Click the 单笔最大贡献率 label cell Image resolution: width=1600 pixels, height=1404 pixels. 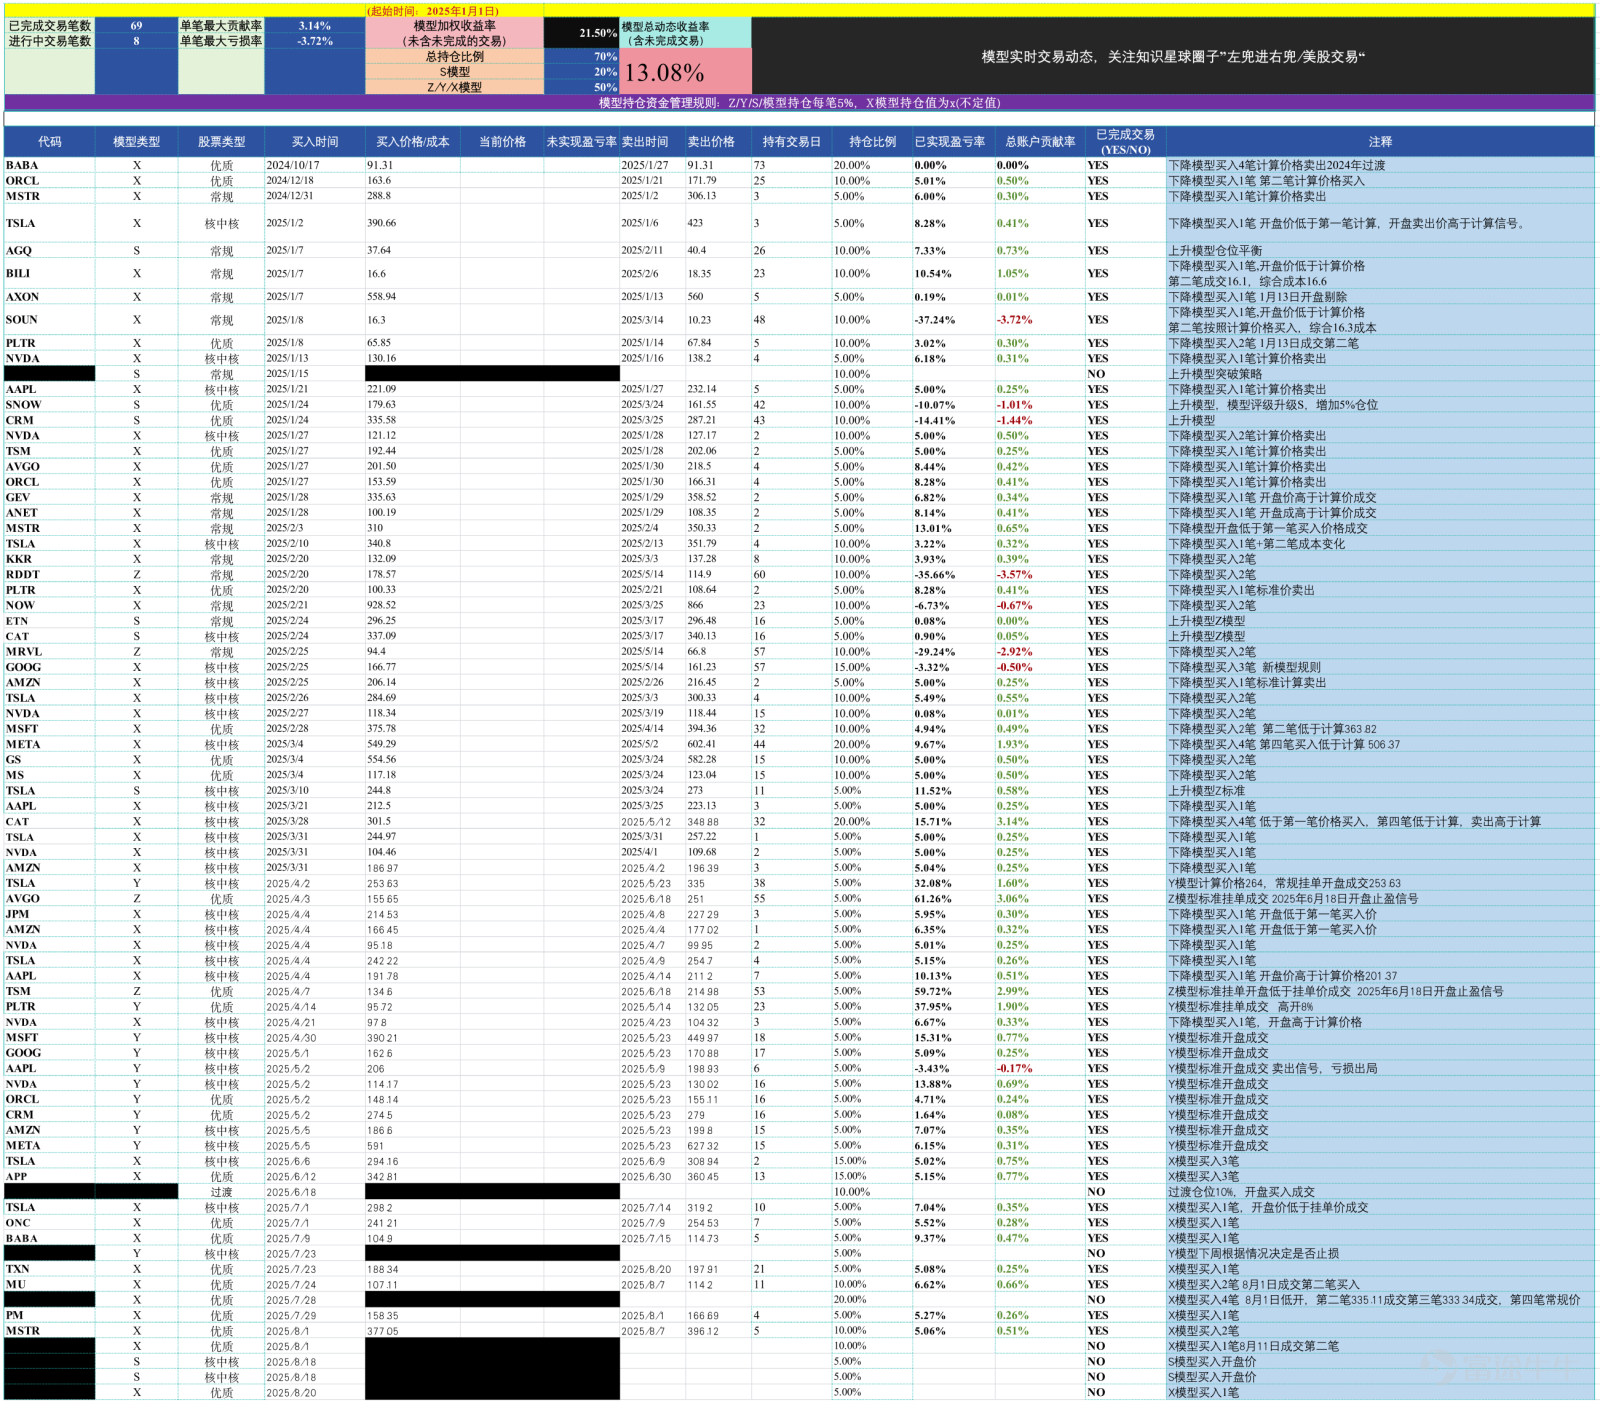(x=221, y=26)
